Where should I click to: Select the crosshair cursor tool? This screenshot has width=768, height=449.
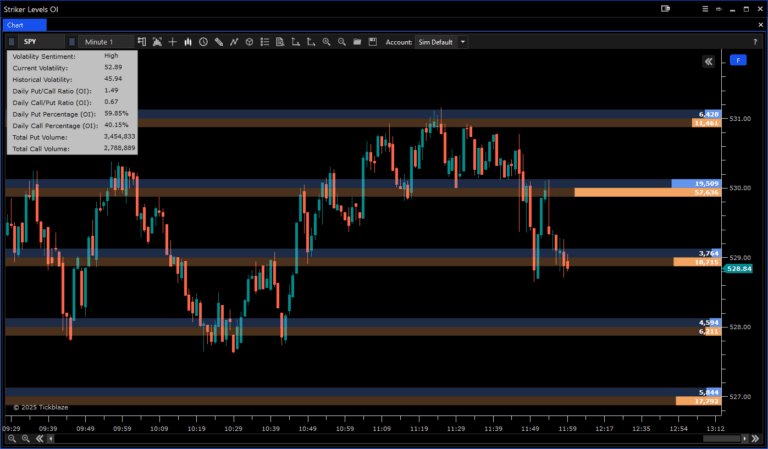pyautogui.click(x=173, y=42)
